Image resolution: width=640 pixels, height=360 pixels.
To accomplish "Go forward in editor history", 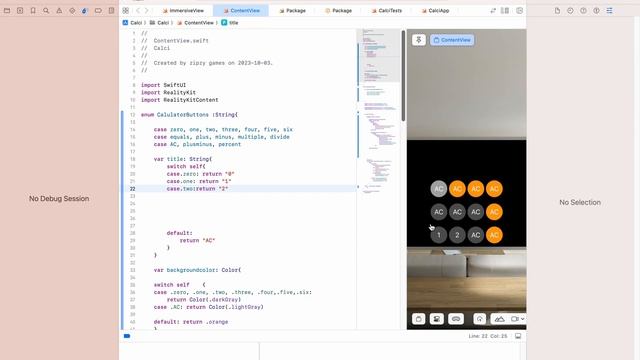I will pyautogui.click(x=147, y=11).
